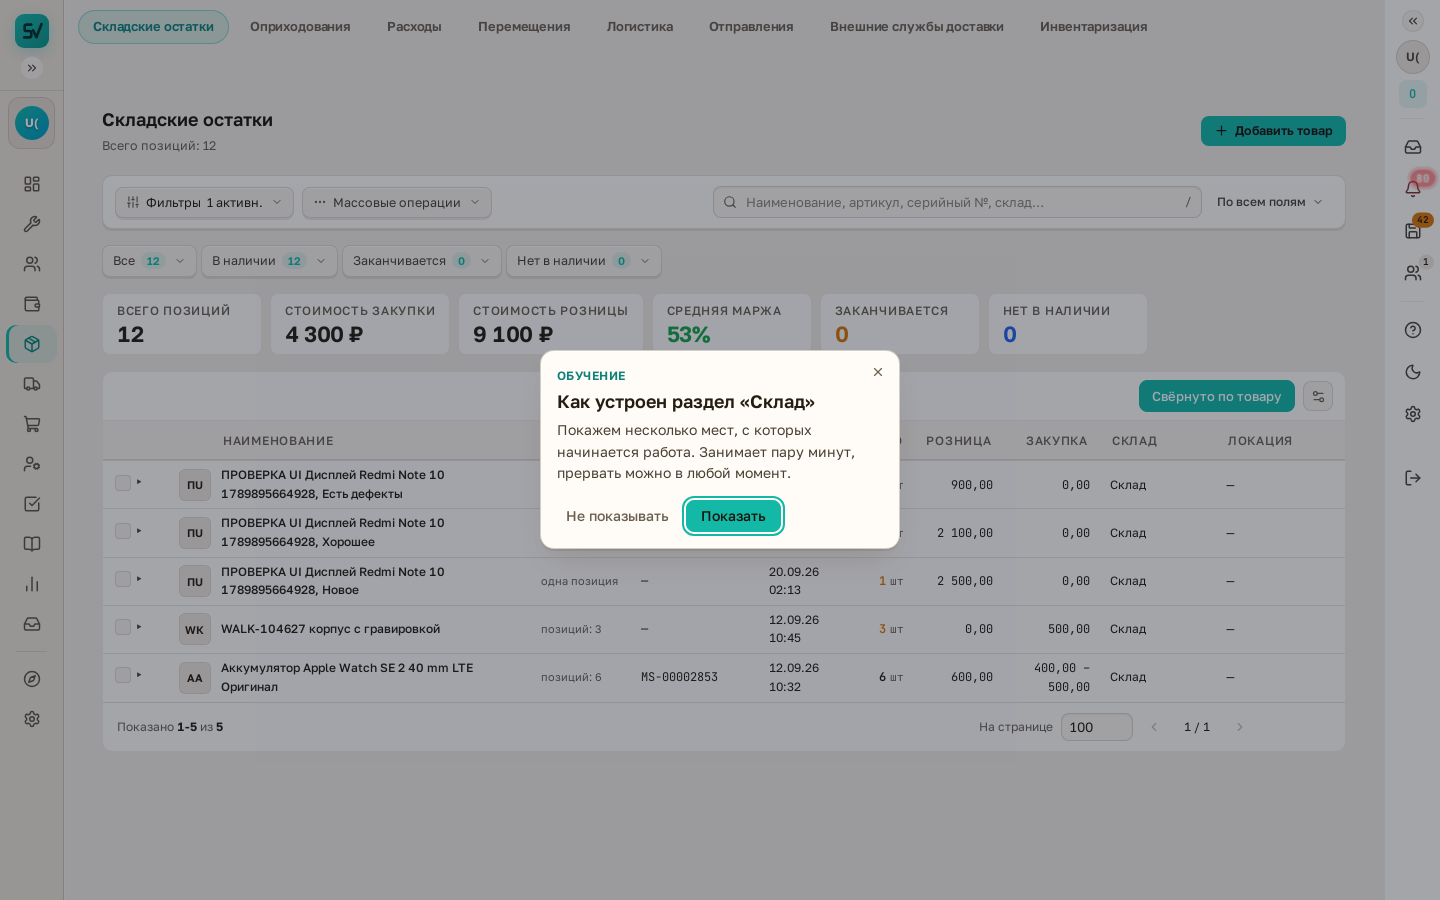Focus the inventory search field
This screenshot has height=900, width=1440.
pyautogui.click(x=957, y=202)
